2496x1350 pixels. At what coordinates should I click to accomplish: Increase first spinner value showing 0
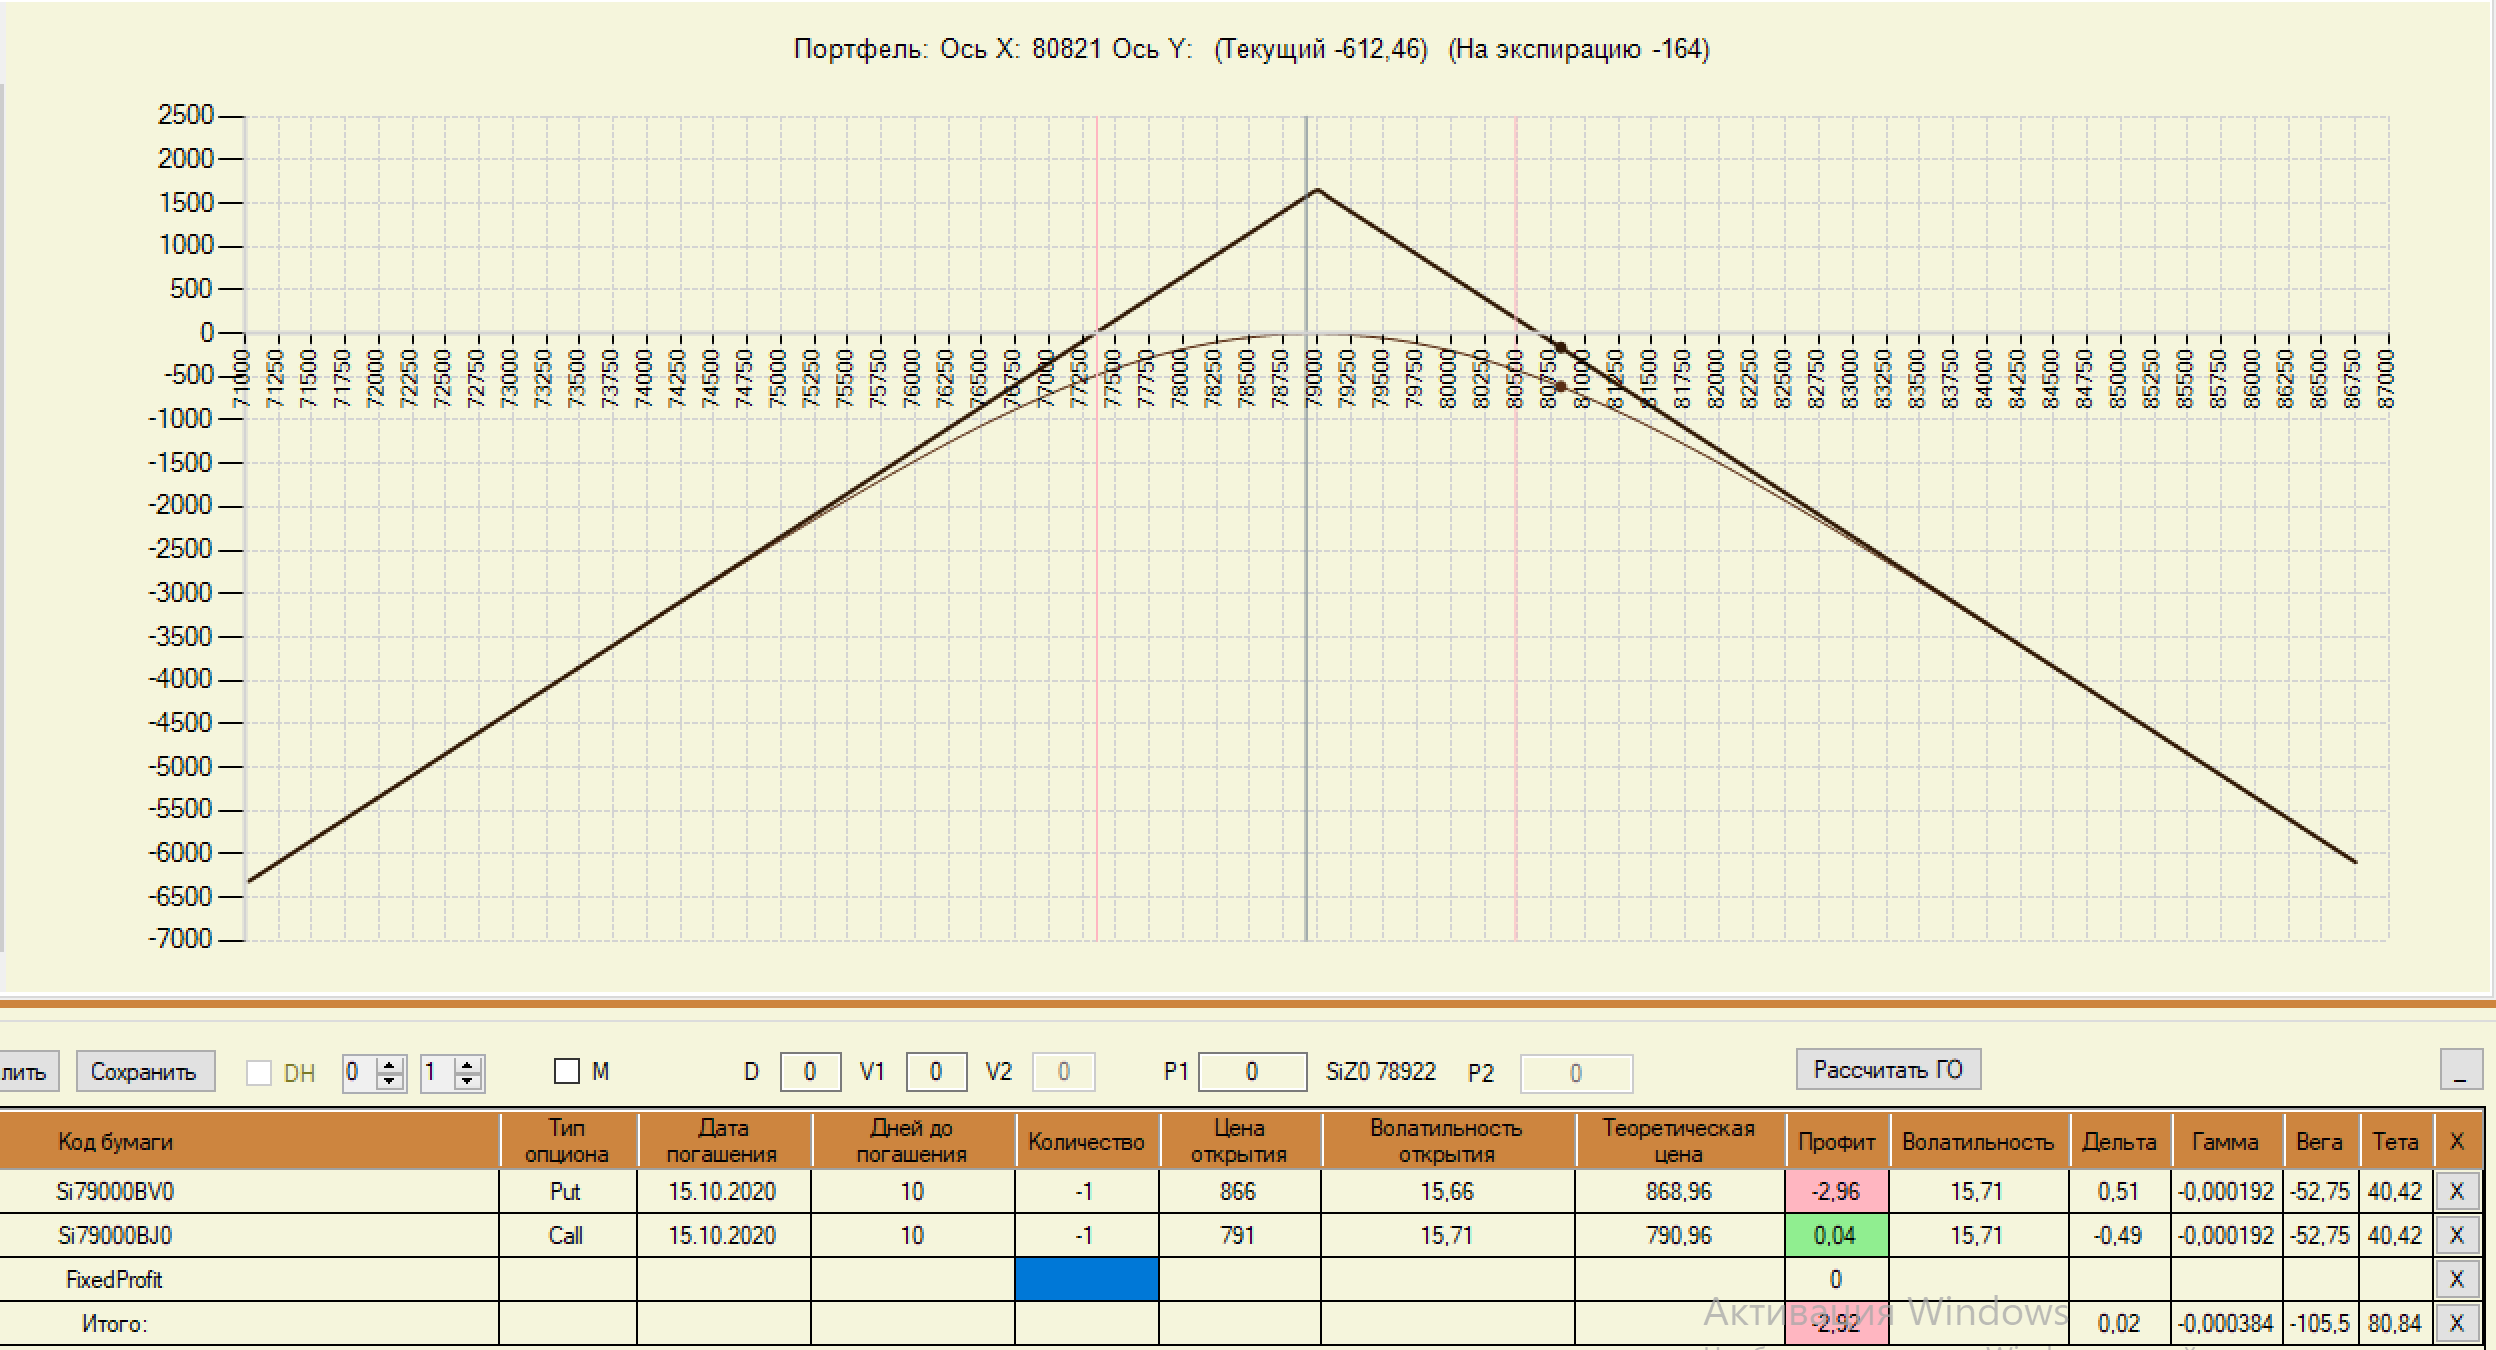[x=390, y=1065]
